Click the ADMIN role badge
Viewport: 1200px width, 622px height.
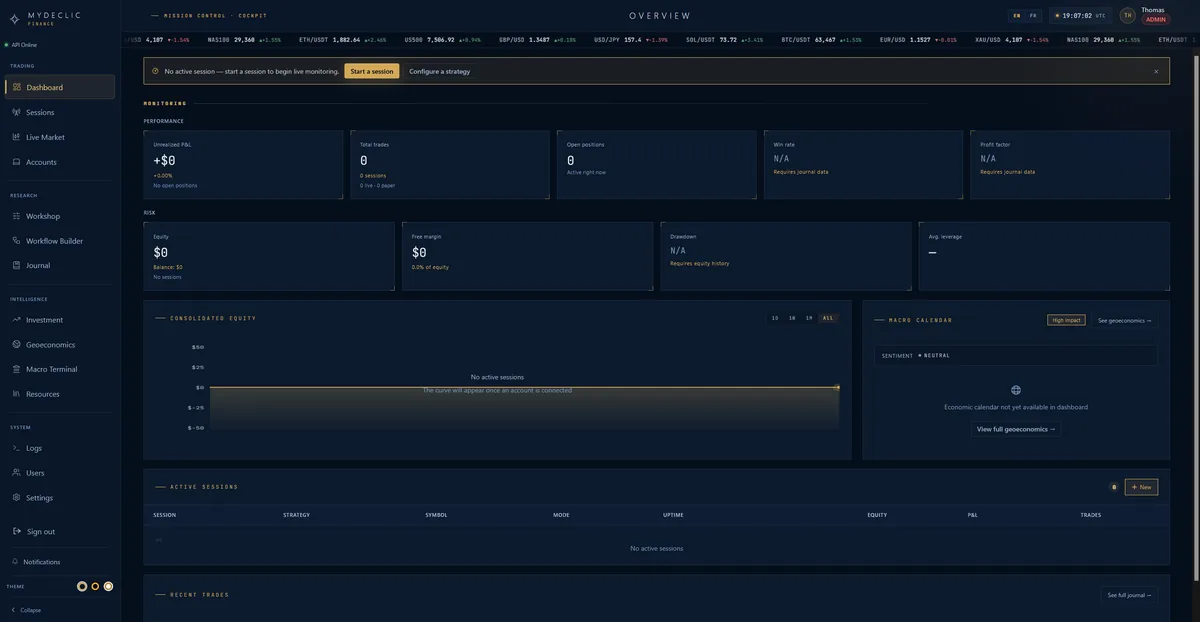(1156, 19)
